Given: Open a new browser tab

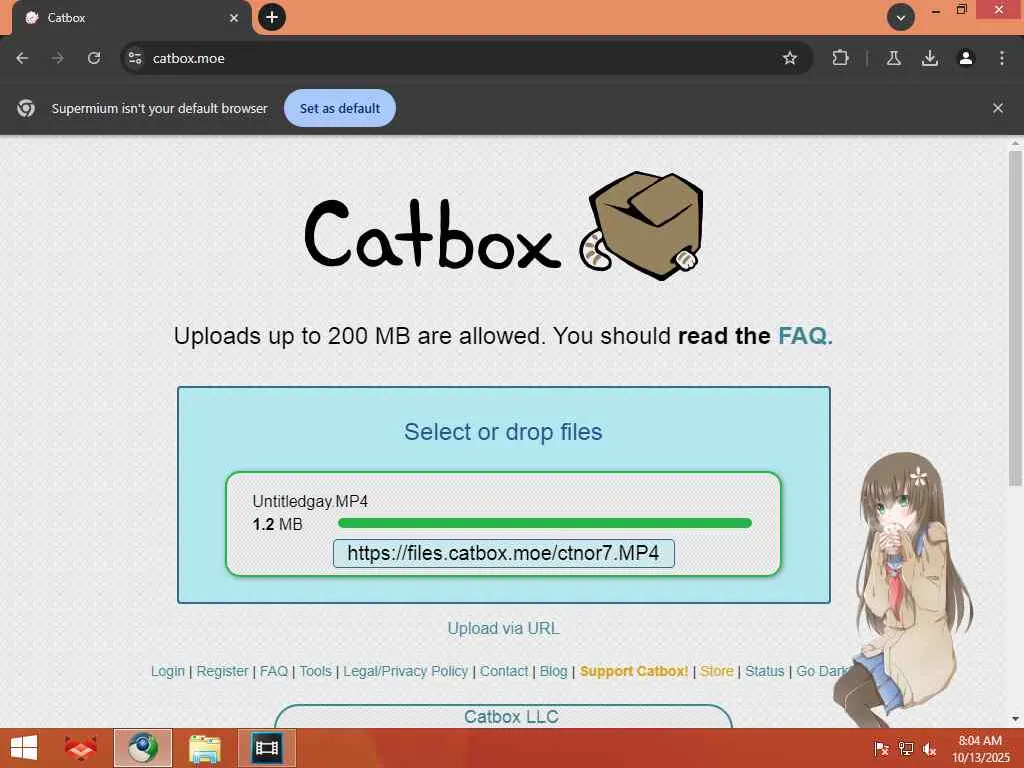Looking at the screenshot, I should click(x=272, y=18).
